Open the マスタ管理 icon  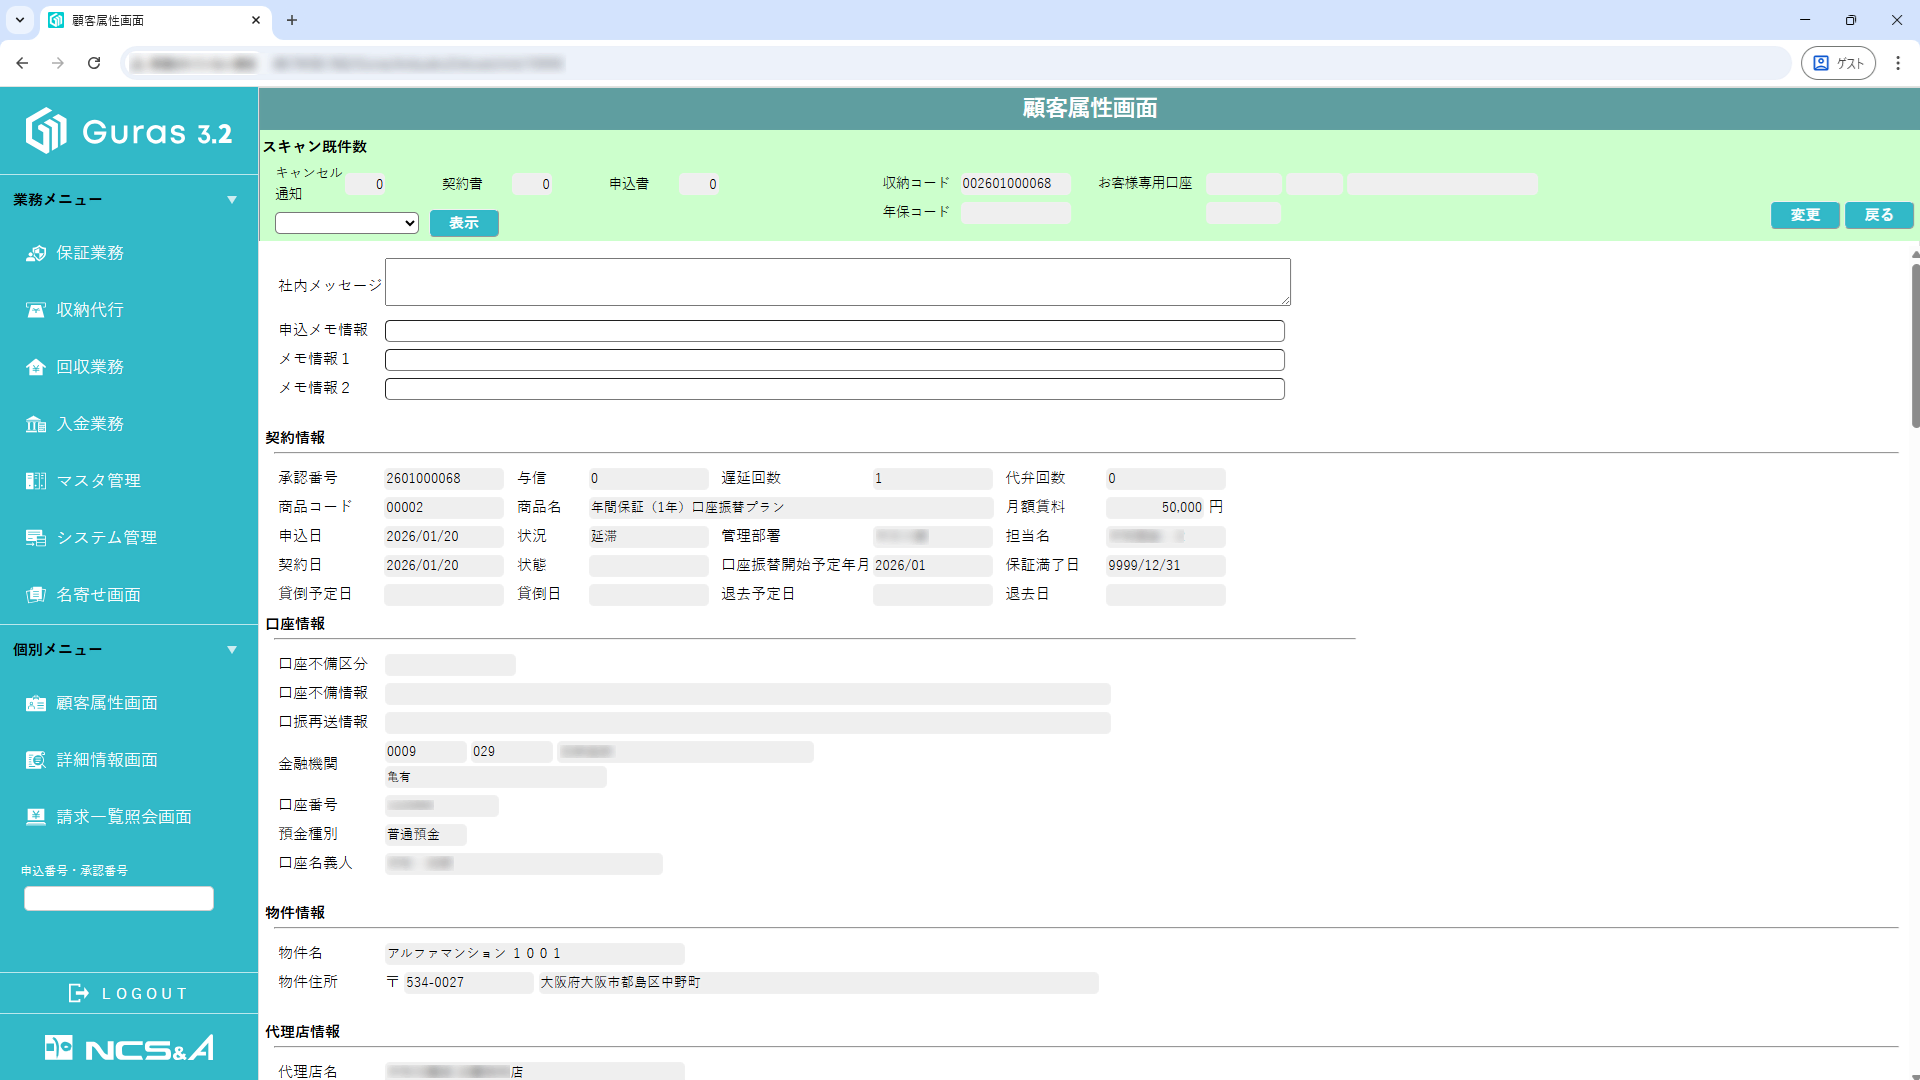[35, 480]
